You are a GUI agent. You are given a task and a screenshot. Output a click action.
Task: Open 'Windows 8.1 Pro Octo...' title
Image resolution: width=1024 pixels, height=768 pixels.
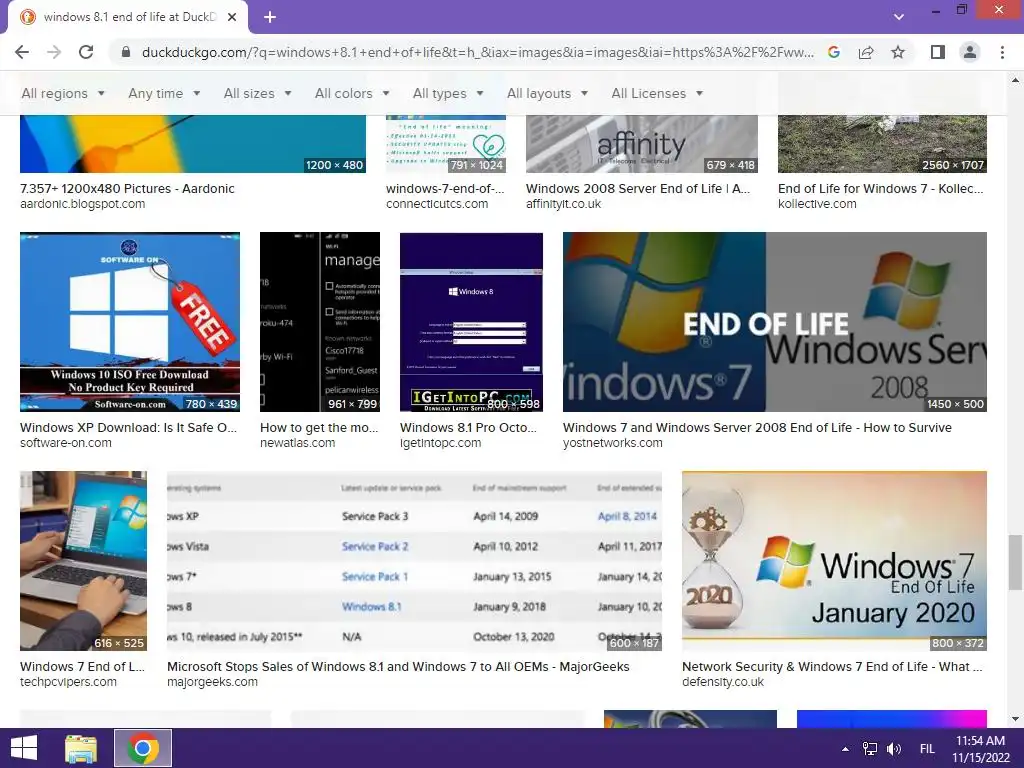coord(468,428)
